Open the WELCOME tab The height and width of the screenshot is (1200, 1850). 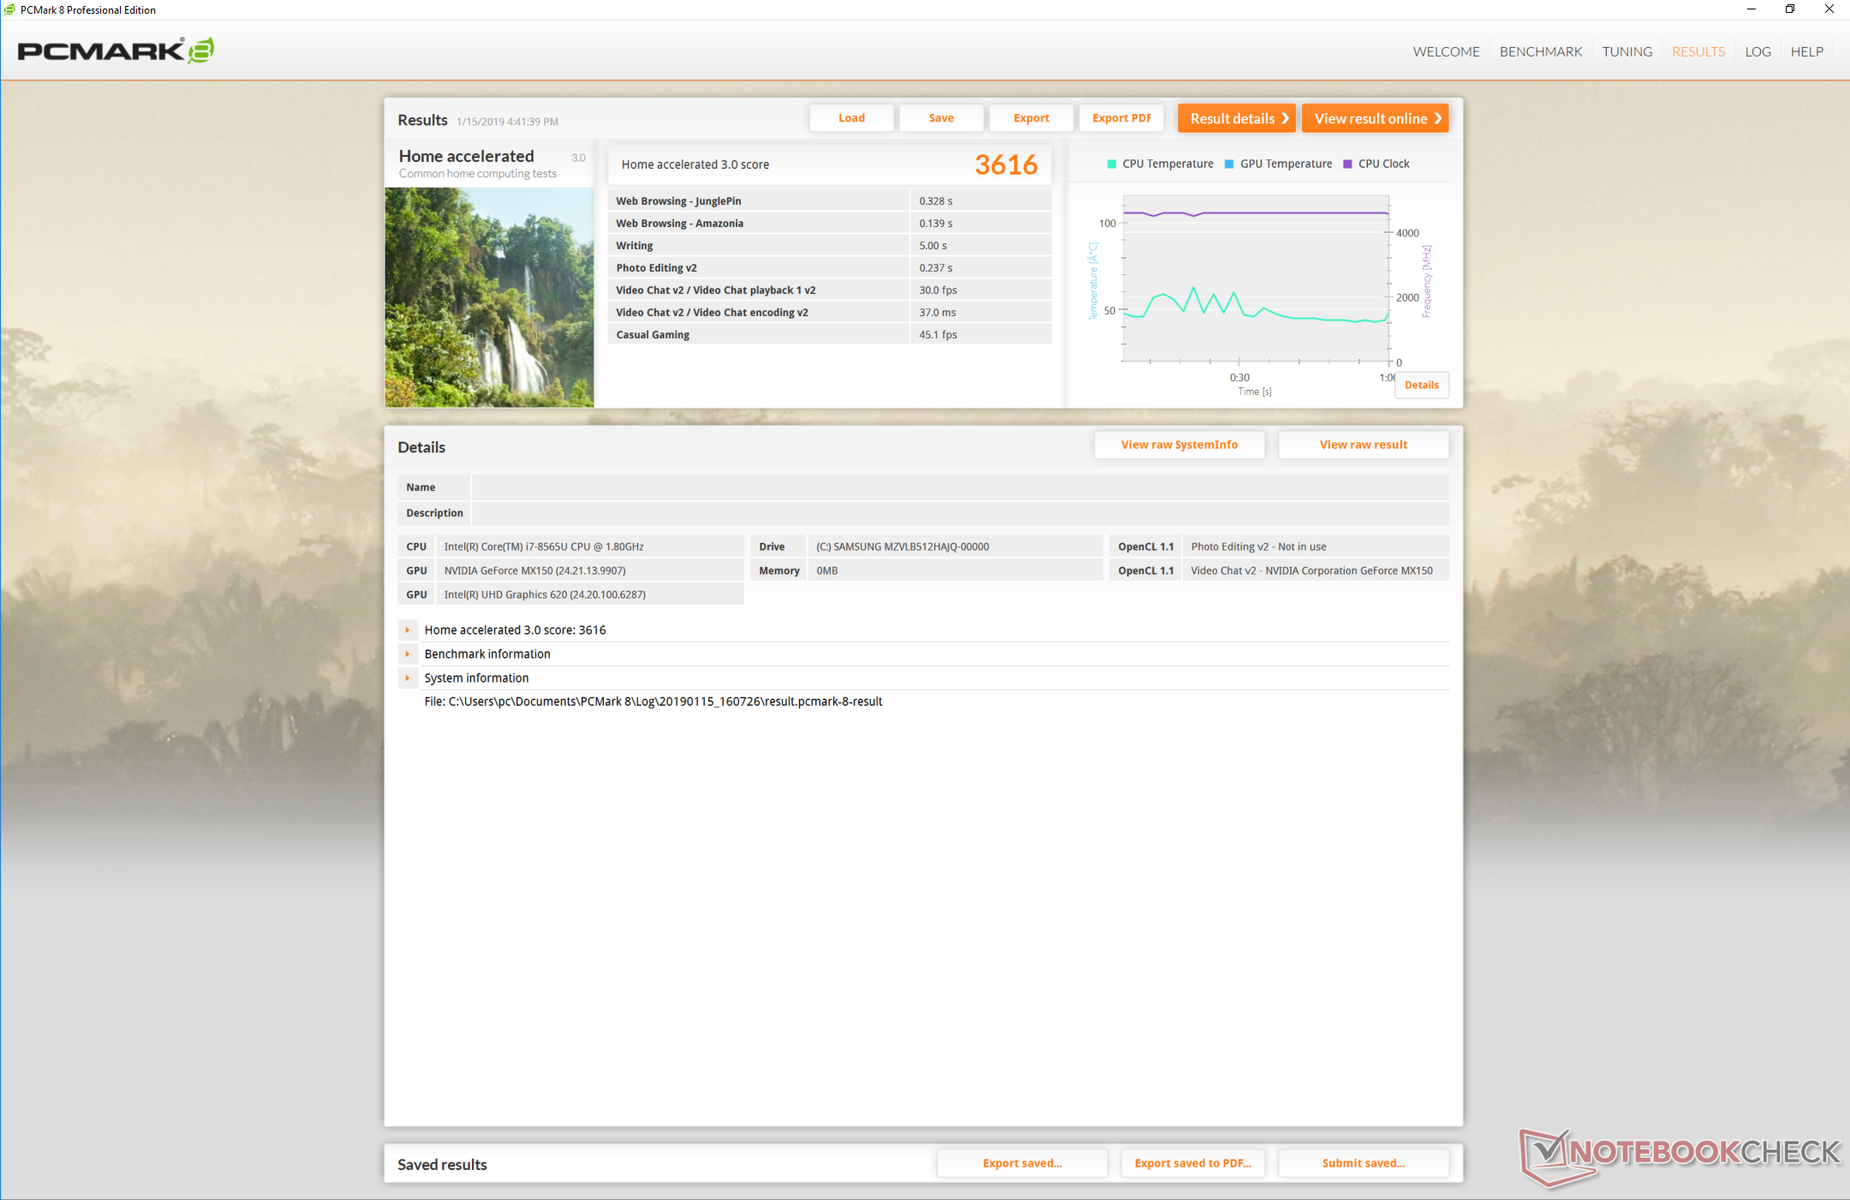(1446, 51)
